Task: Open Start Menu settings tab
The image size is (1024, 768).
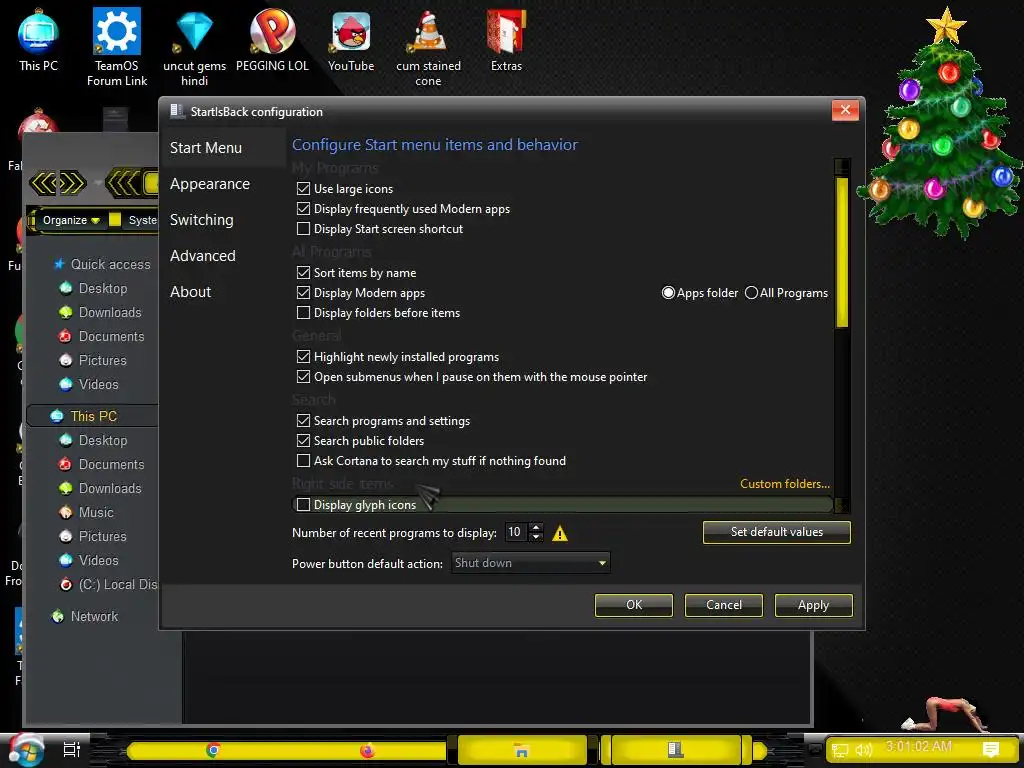Action: (x=206, y=148)
